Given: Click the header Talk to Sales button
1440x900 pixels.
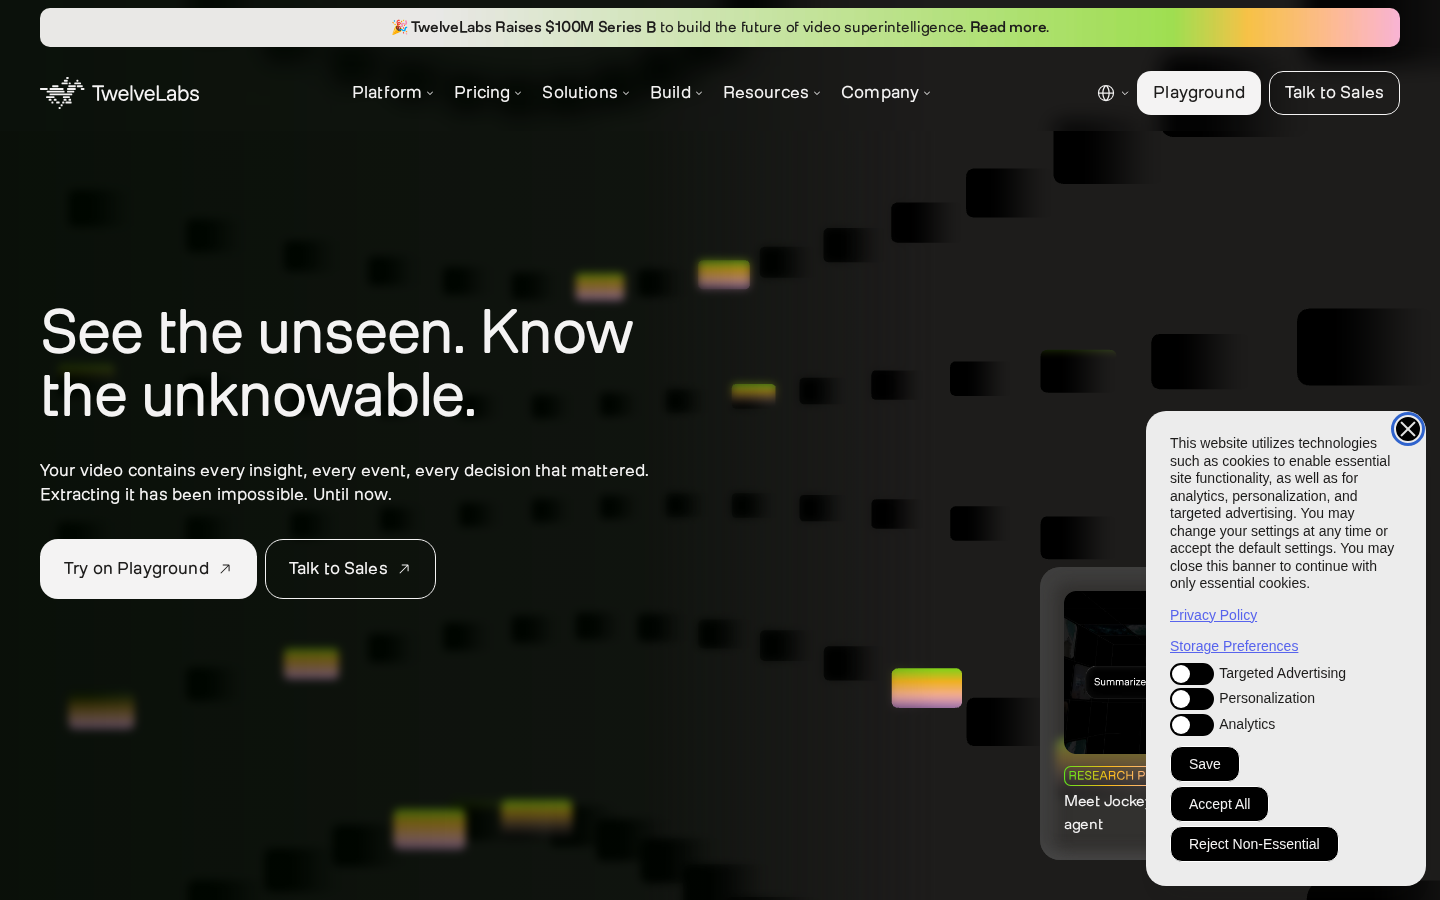Looking at the screenshot, I should coord(1334,93).
